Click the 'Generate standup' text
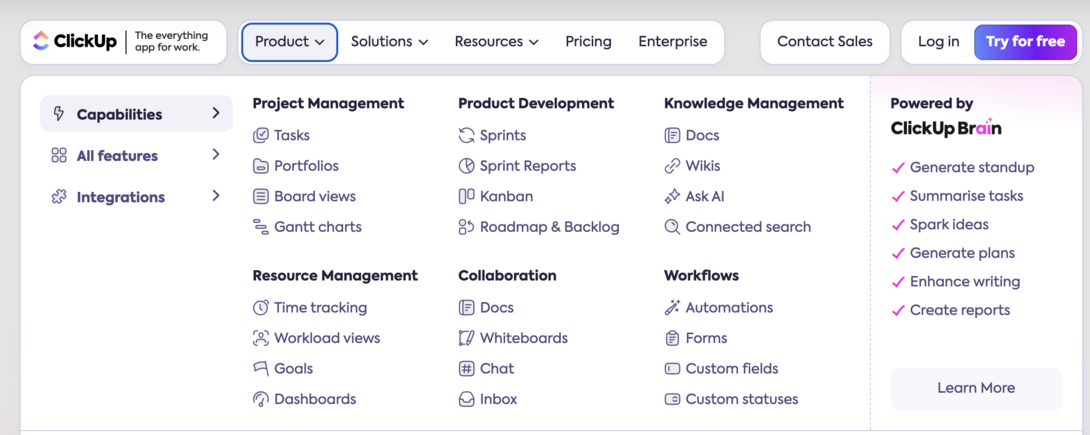Viewport: 1090px width, 435px height. click(x=972, y=167)
